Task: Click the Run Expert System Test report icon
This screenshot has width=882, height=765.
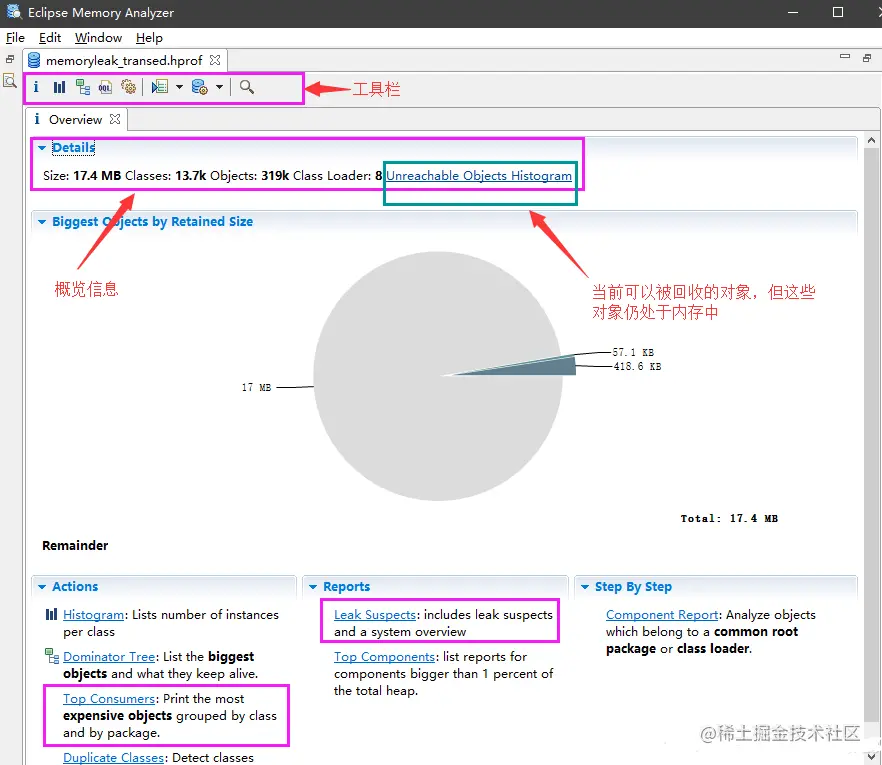Action: point(160,87)
